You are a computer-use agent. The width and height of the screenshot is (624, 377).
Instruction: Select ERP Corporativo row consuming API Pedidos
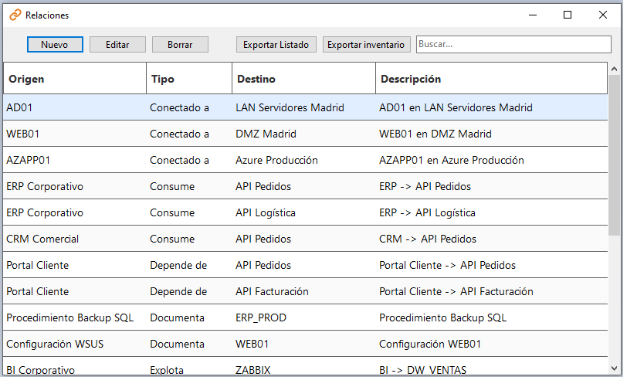point(305,186)
